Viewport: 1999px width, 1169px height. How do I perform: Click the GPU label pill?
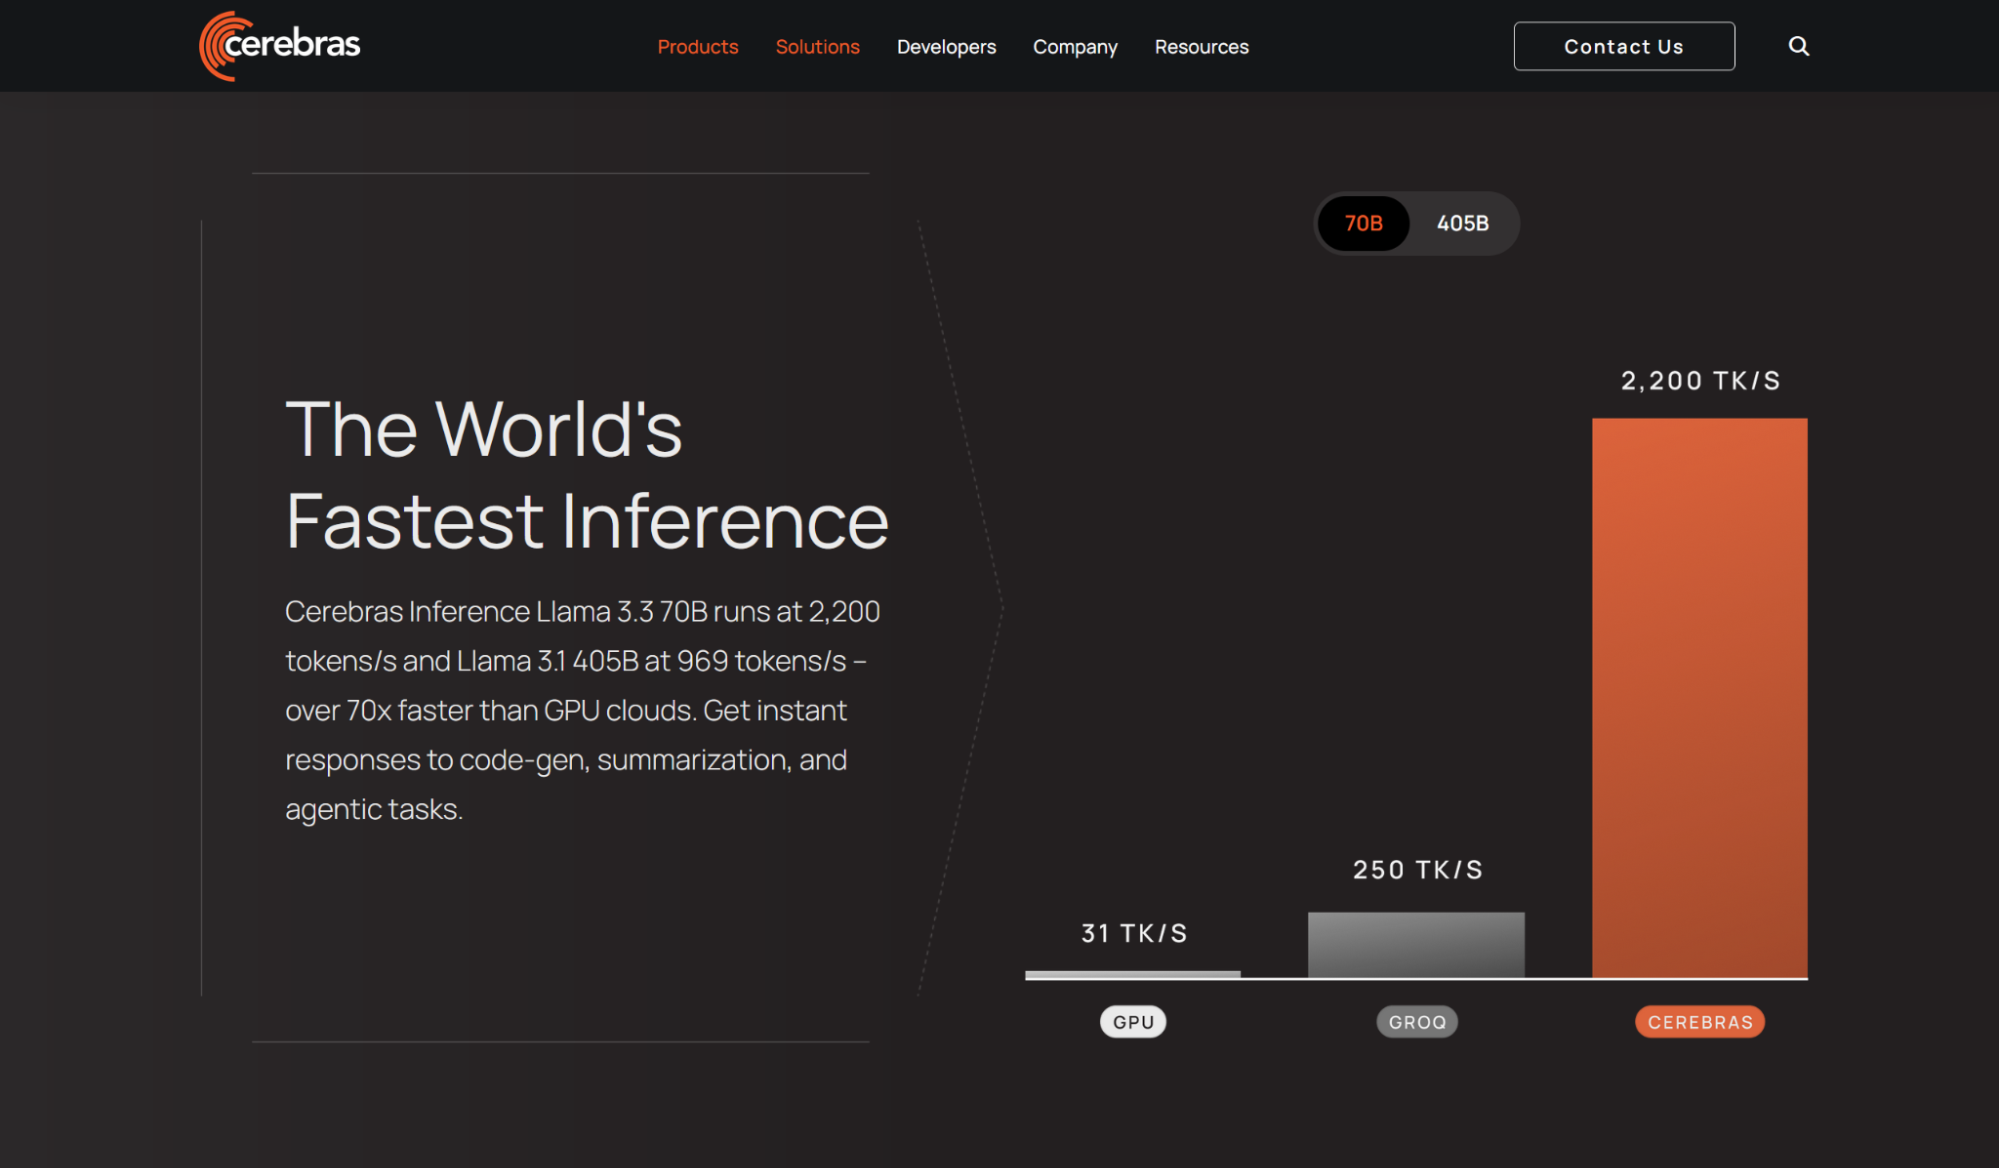click(1133, 1022)
